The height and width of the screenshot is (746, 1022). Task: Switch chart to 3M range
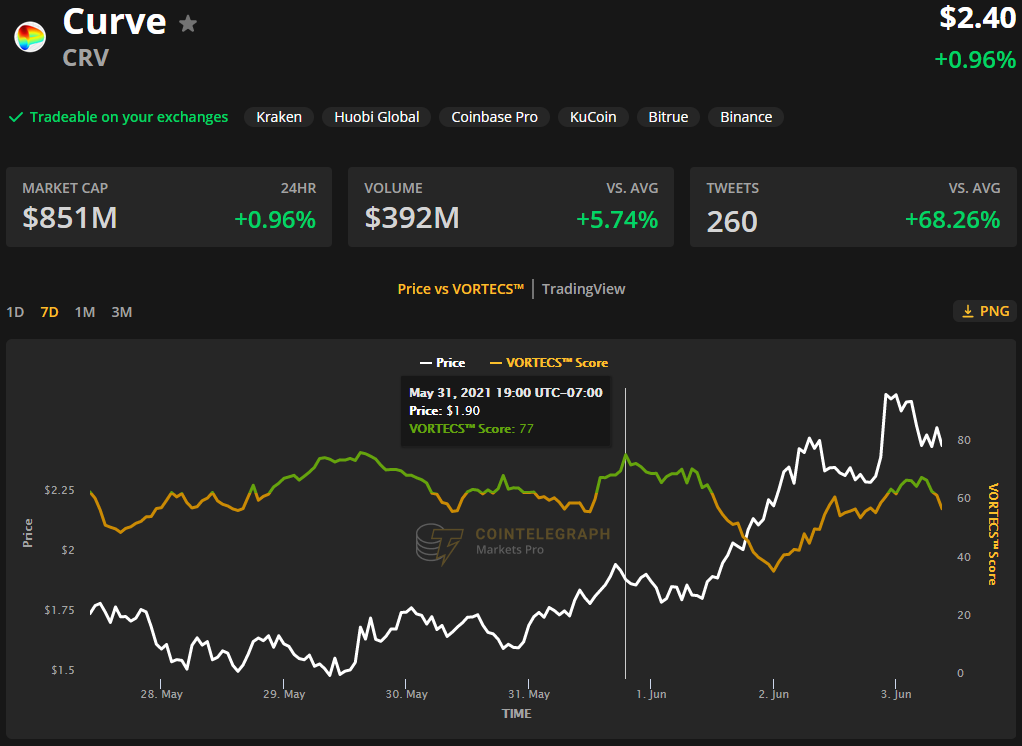pos(121,312)
